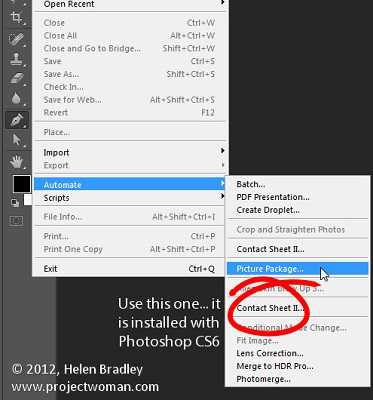Select the Crop tool
The width and height of the screenshot is (373, 400).
click(x=16, y=17)
